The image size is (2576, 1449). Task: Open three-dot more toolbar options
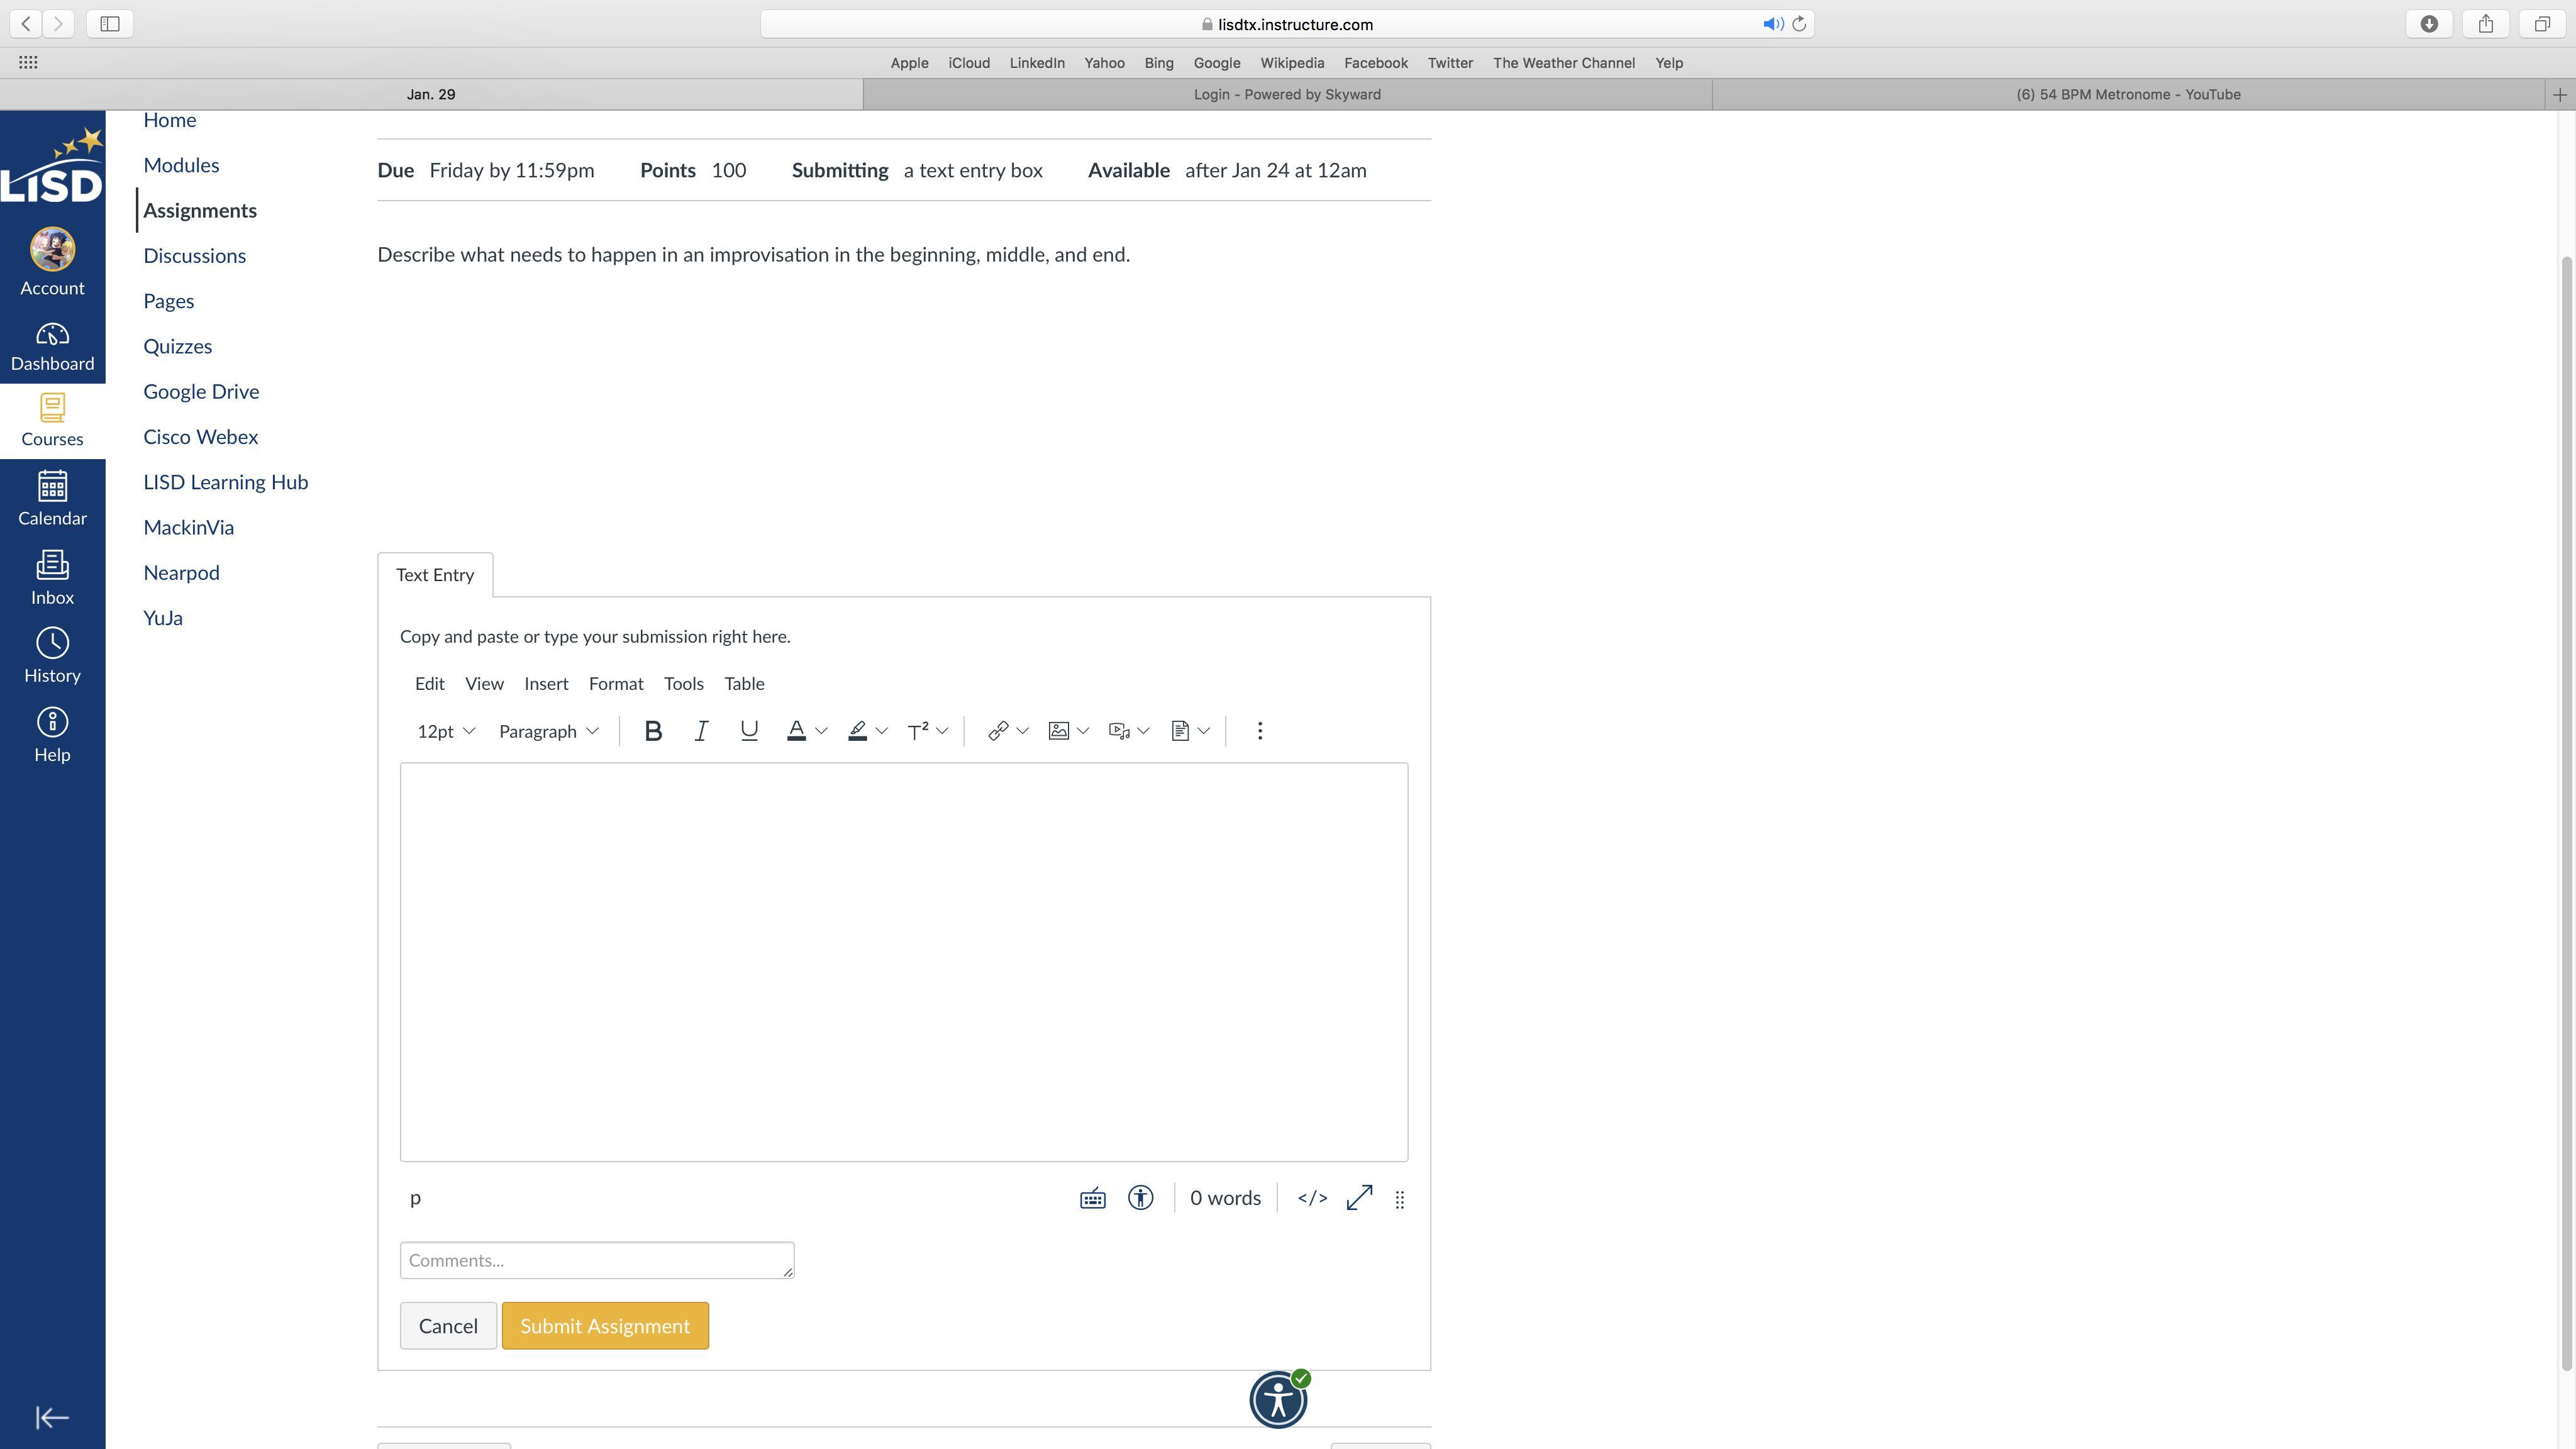pos(1260,731)
